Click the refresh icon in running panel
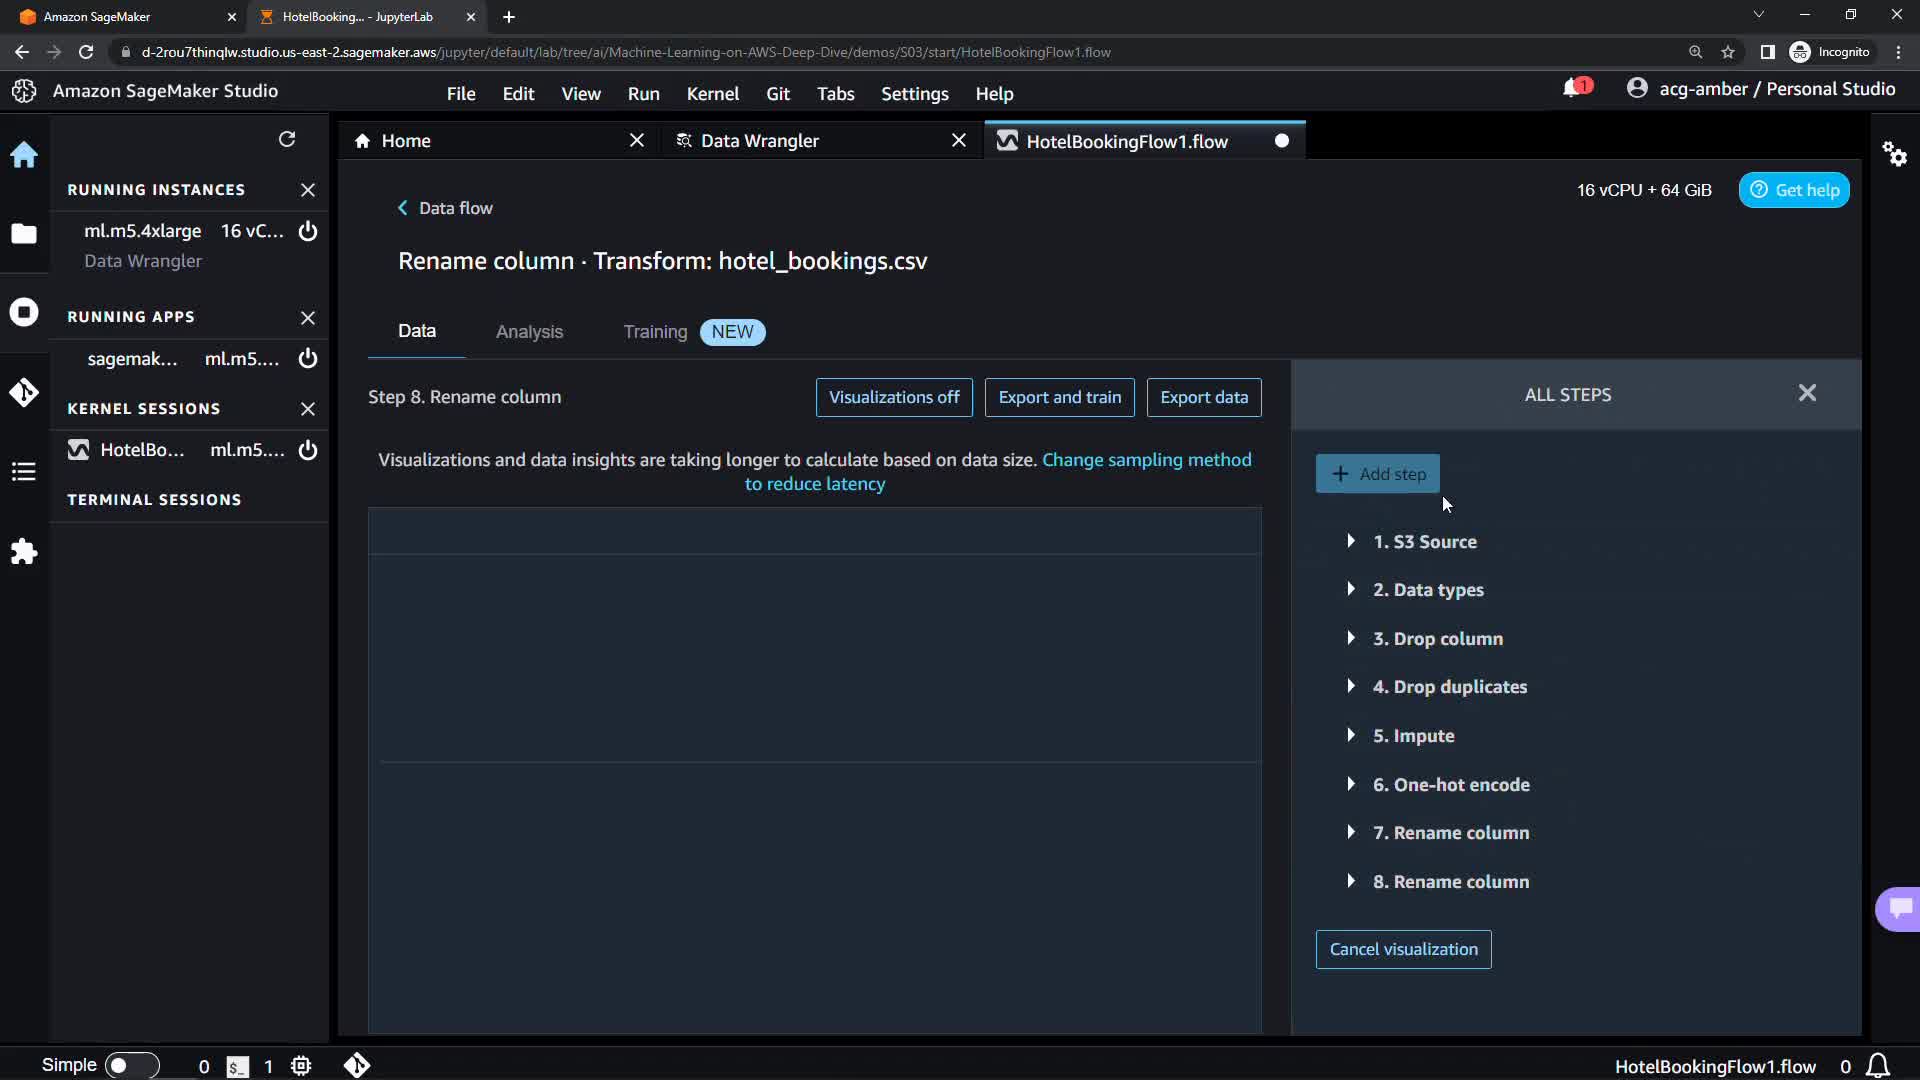 287,139
